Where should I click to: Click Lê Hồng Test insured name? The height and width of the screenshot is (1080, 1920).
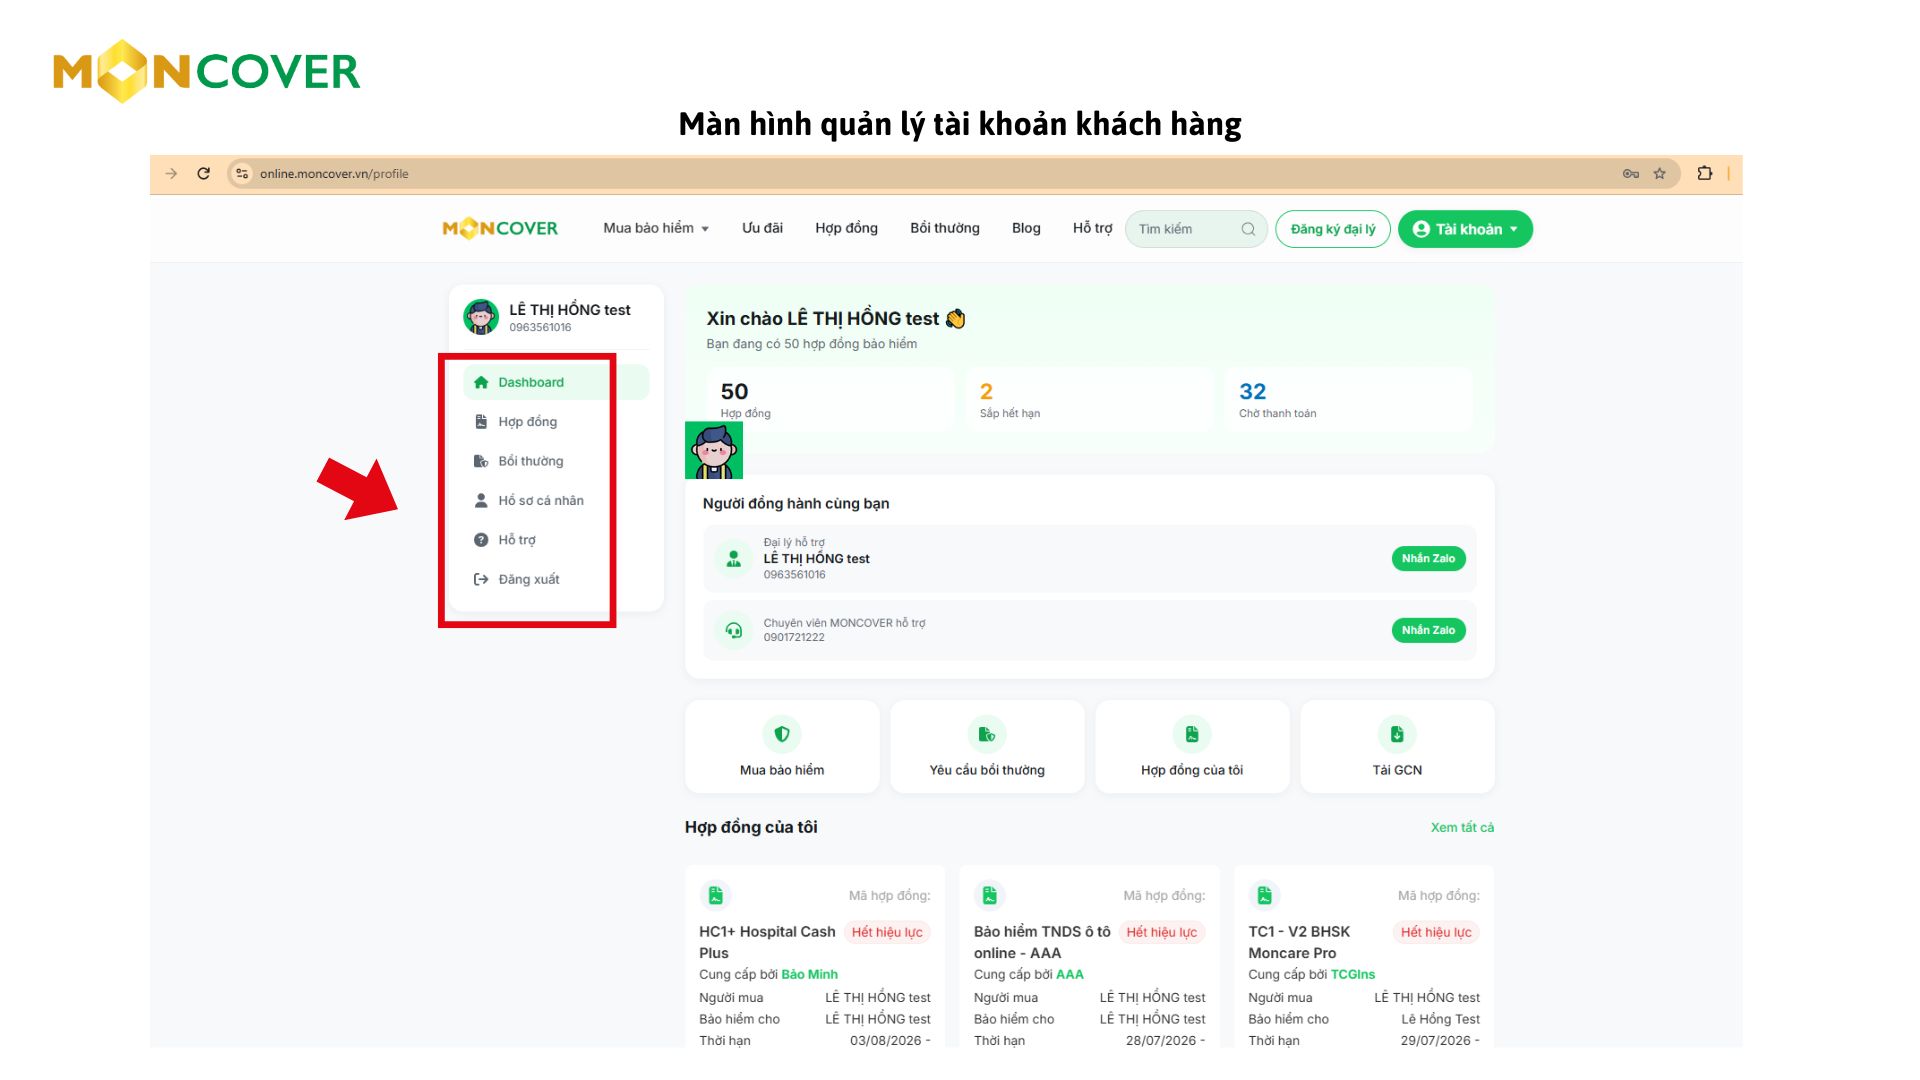tap(1440, 1019)
